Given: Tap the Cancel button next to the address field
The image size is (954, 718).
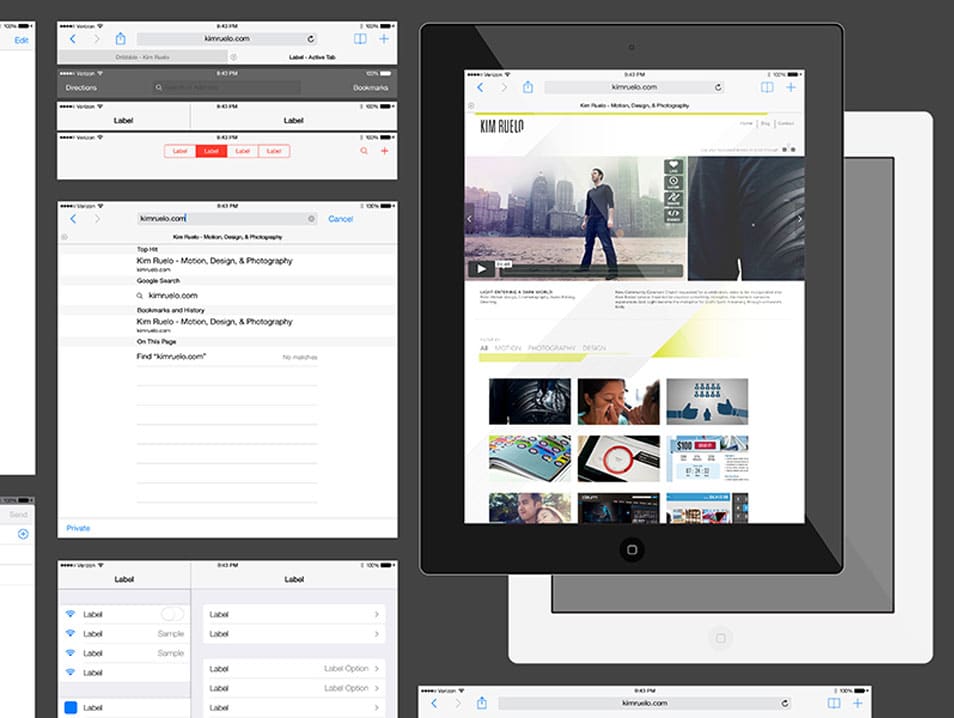Looking at the screenshot, I should (x=341, y=219).
